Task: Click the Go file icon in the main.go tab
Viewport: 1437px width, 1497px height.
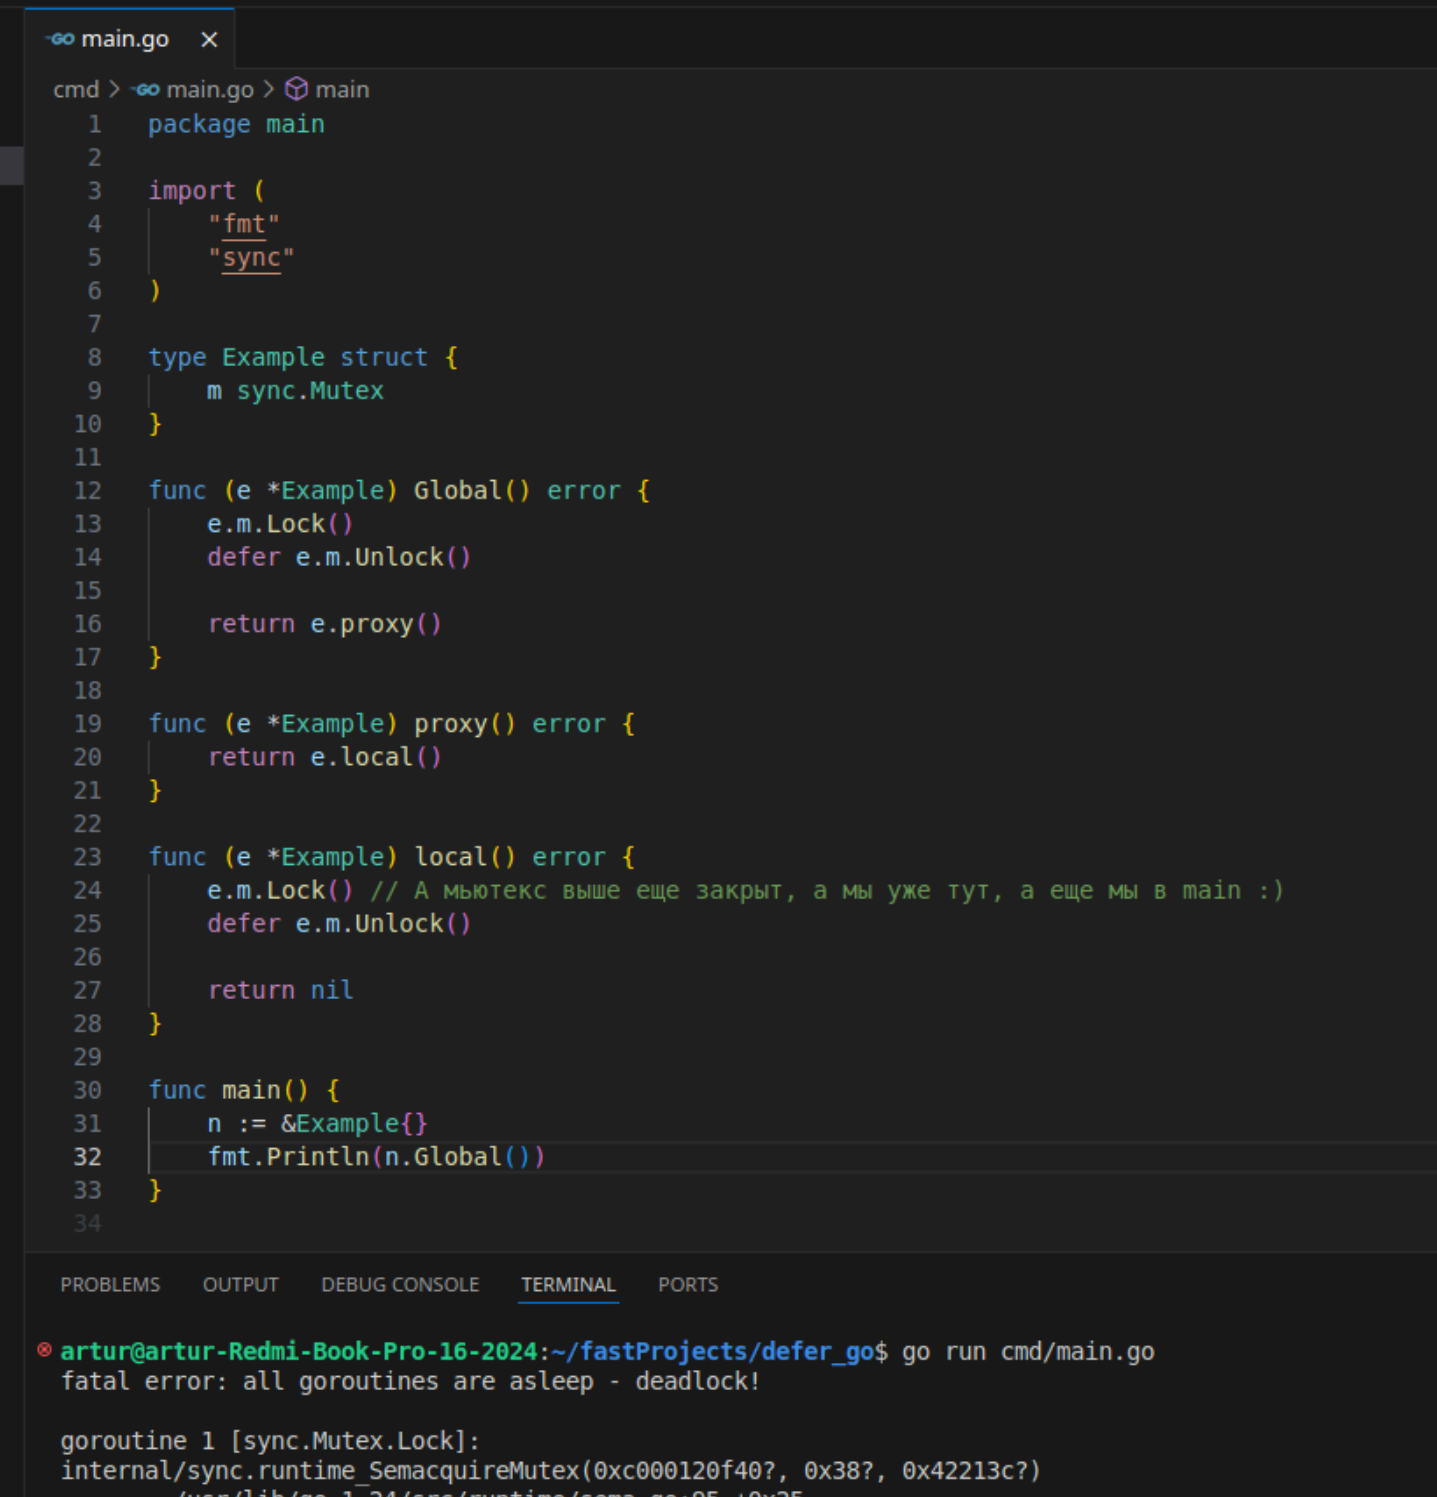Action: pos(61,39)
